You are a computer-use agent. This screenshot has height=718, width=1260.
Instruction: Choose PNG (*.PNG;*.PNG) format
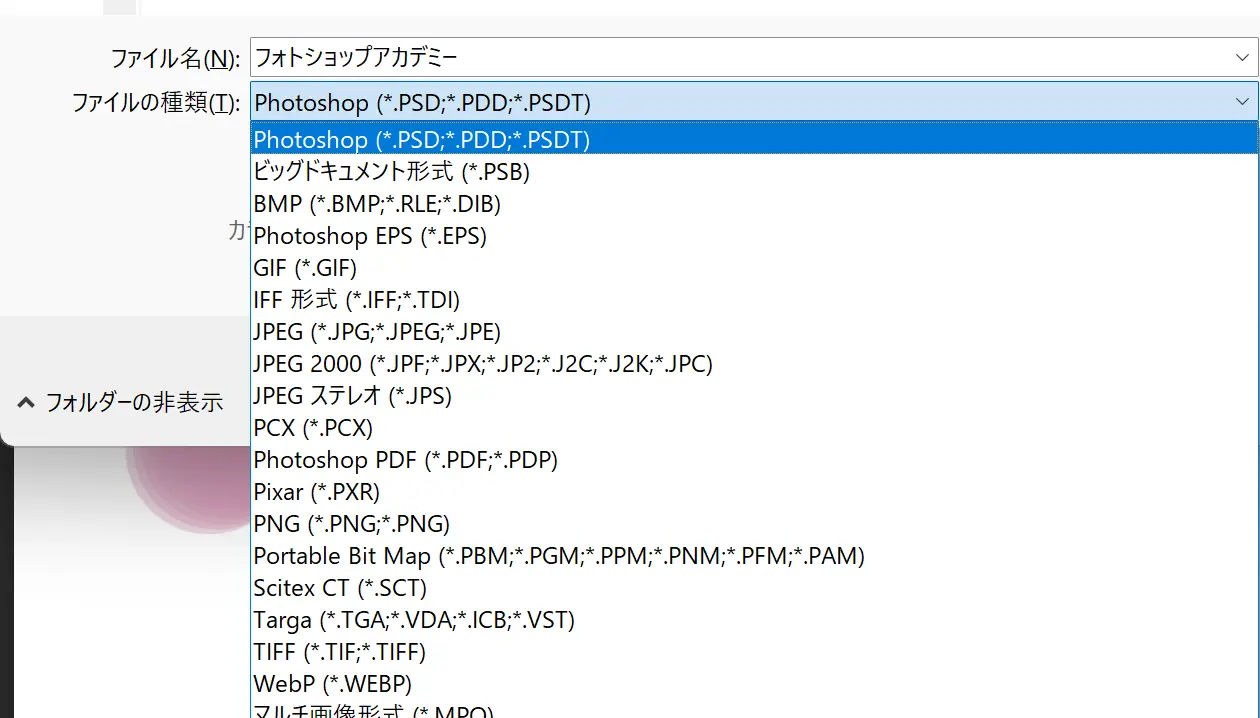754,523
